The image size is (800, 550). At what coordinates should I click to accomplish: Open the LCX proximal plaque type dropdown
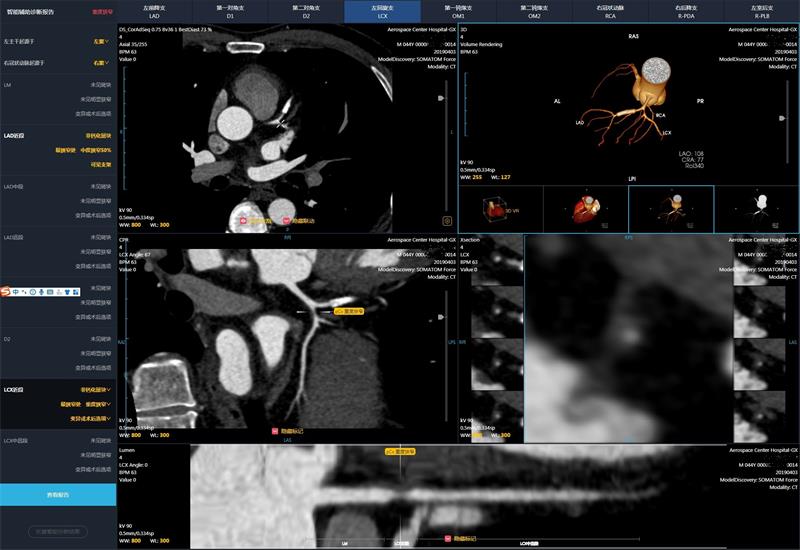(x=95, y=390)
